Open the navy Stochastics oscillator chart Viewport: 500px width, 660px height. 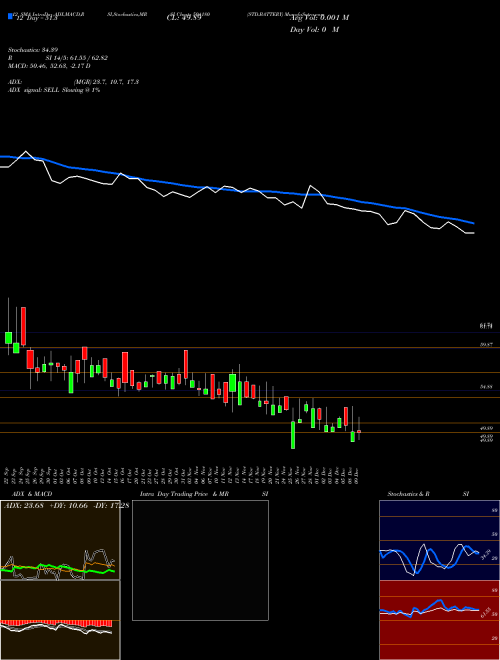click(x=439, y=540)
